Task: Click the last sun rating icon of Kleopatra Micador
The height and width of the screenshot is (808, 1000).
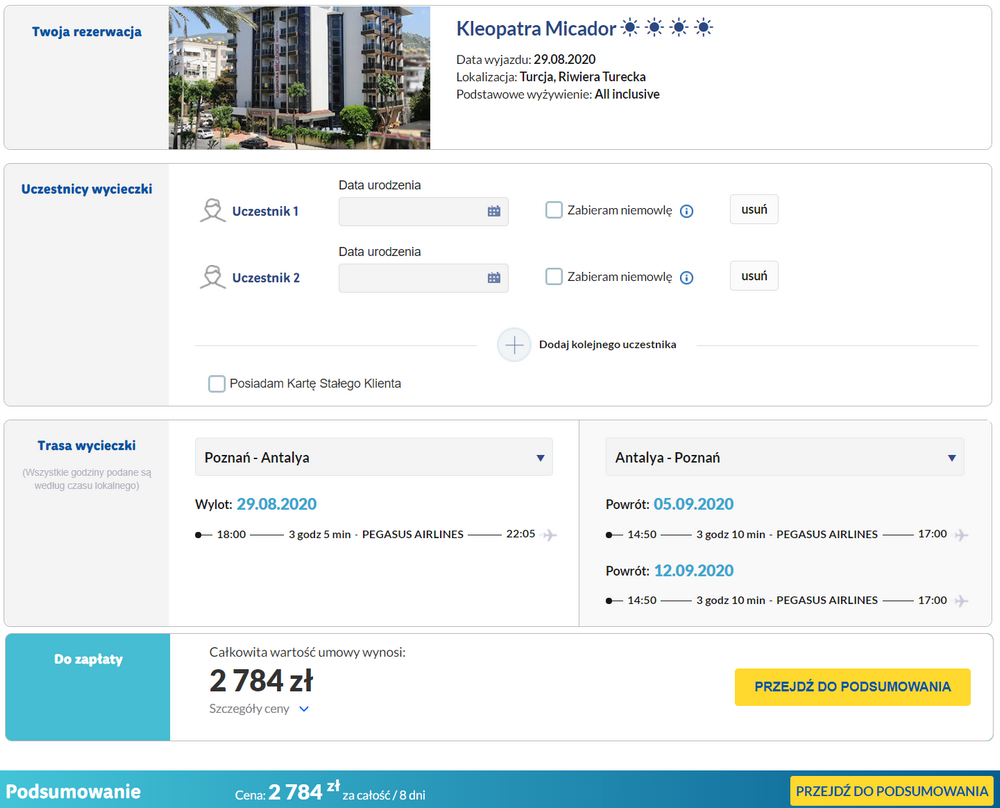Action: pos(703,27)
